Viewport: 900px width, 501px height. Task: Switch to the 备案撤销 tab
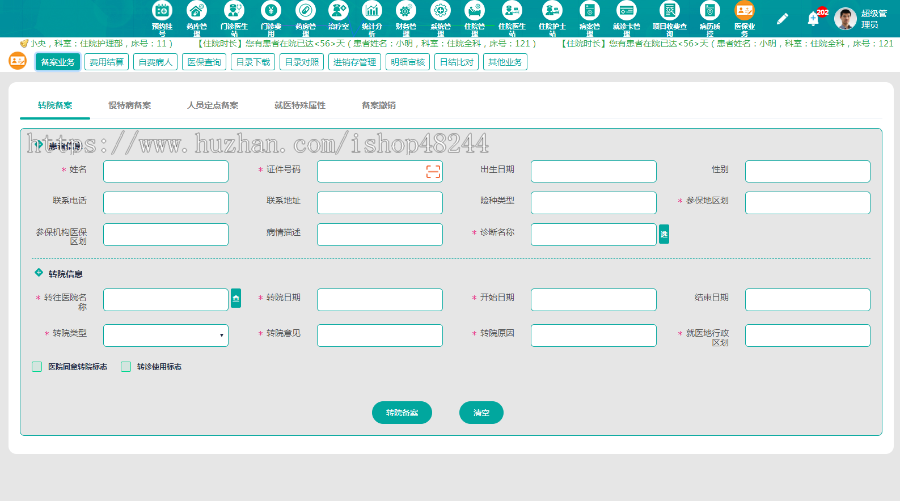(379, 105)
